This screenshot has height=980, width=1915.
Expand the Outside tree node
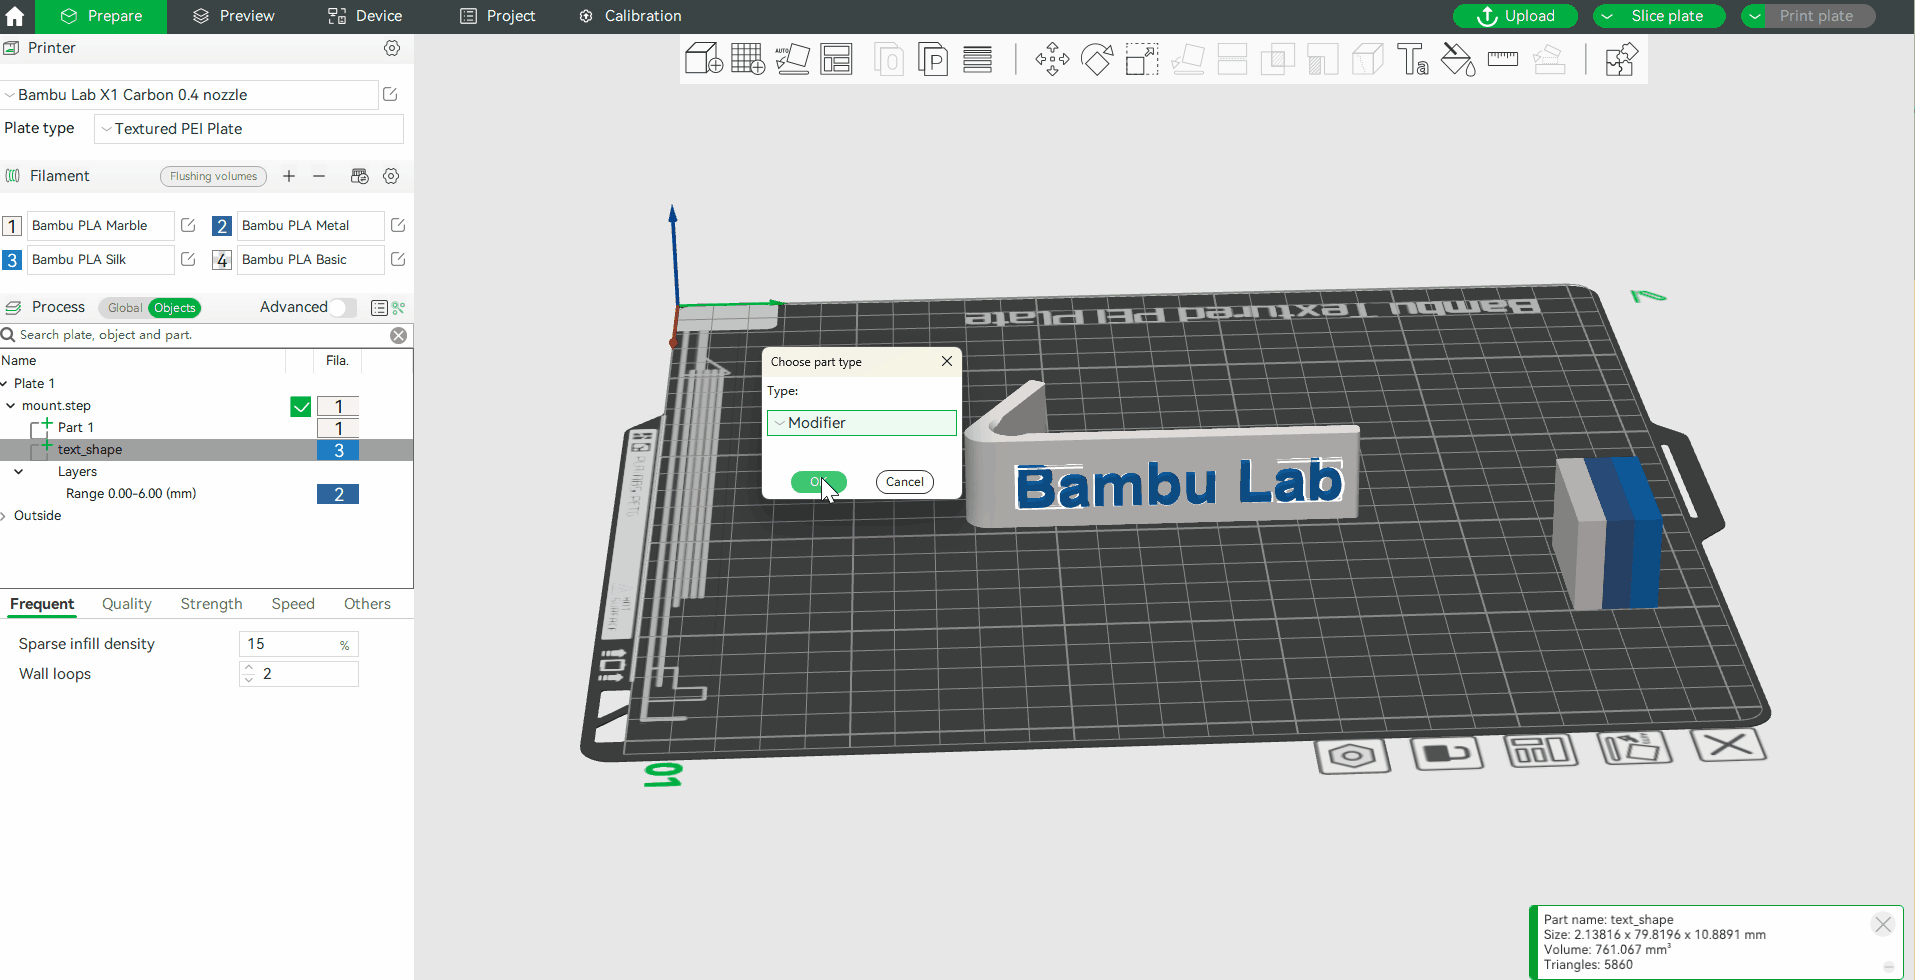tap(5, 516)
